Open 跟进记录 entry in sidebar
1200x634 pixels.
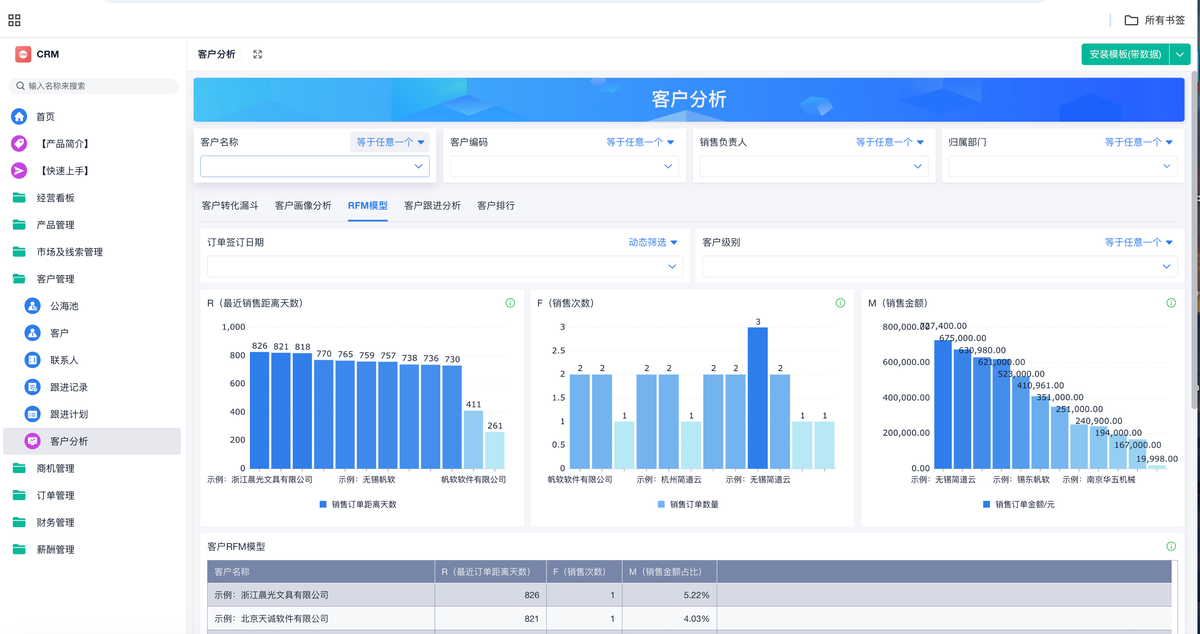coord(90,387)
